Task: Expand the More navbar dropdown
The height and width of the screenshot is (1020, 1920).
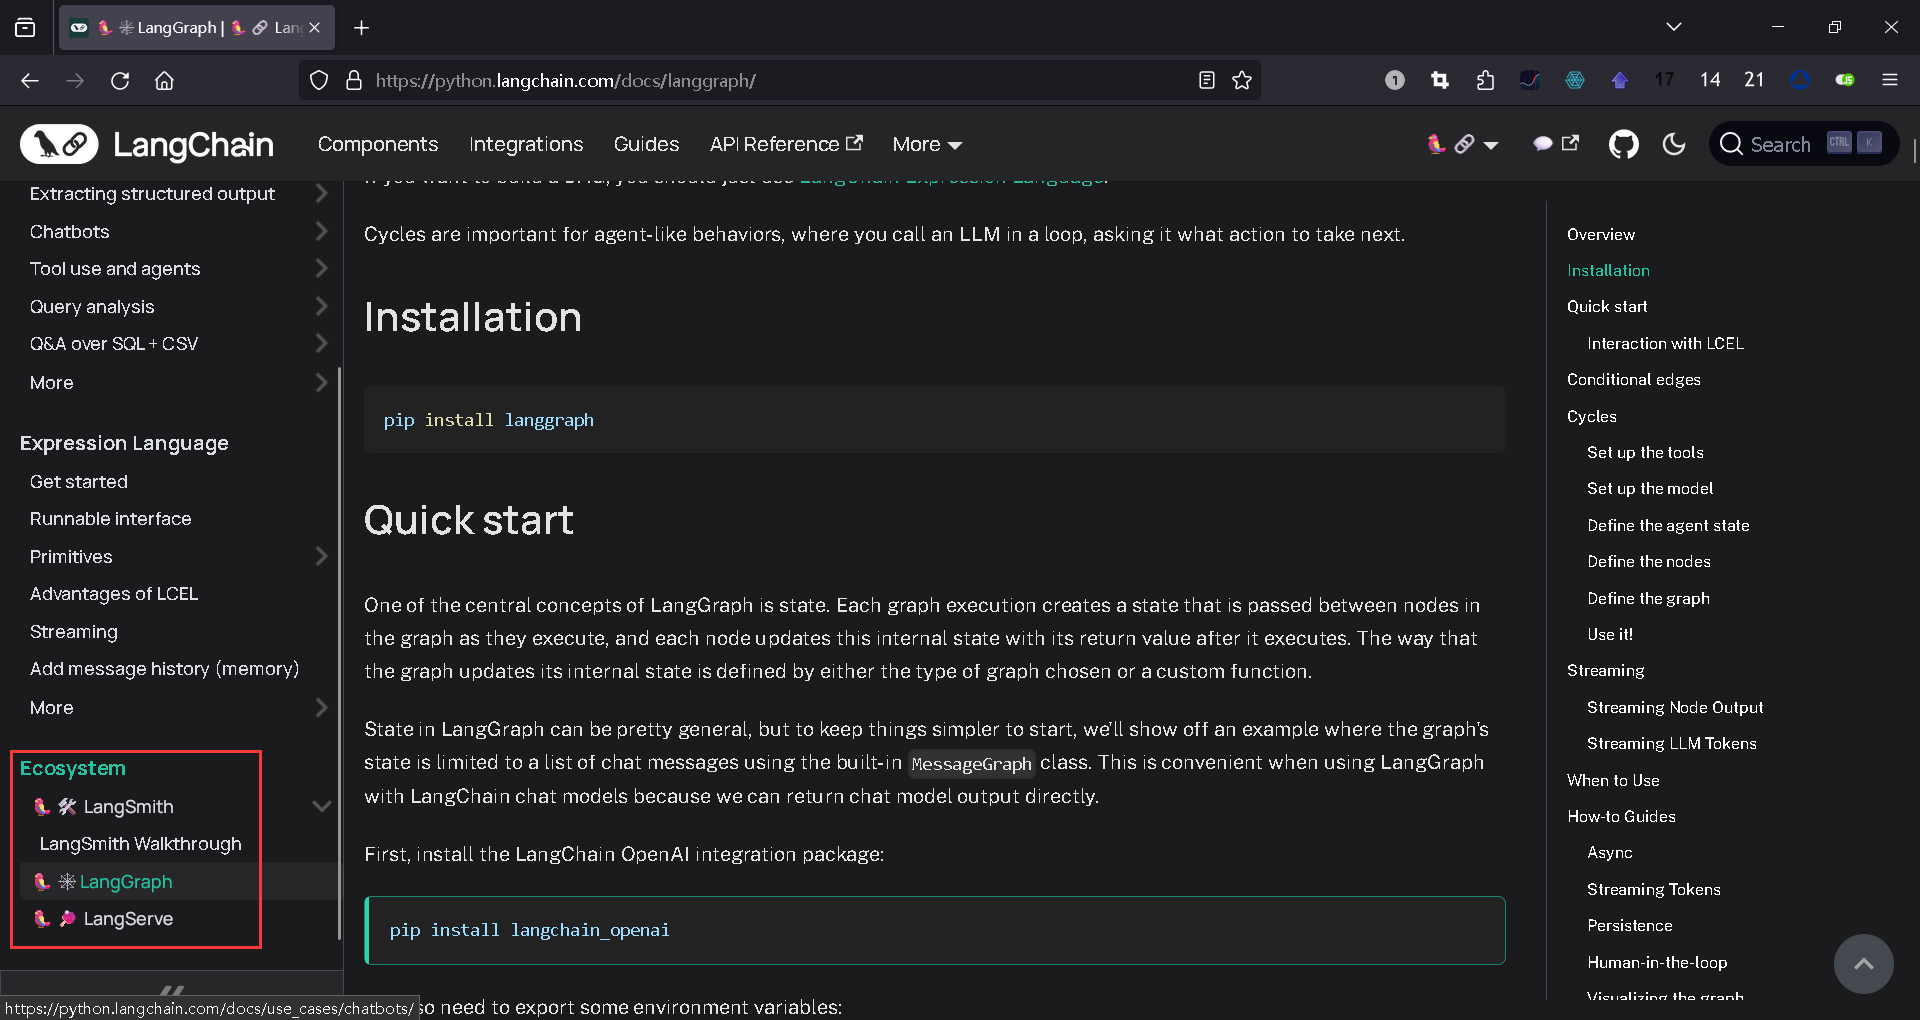Action: pyautogui.click(x=927, y=145)
